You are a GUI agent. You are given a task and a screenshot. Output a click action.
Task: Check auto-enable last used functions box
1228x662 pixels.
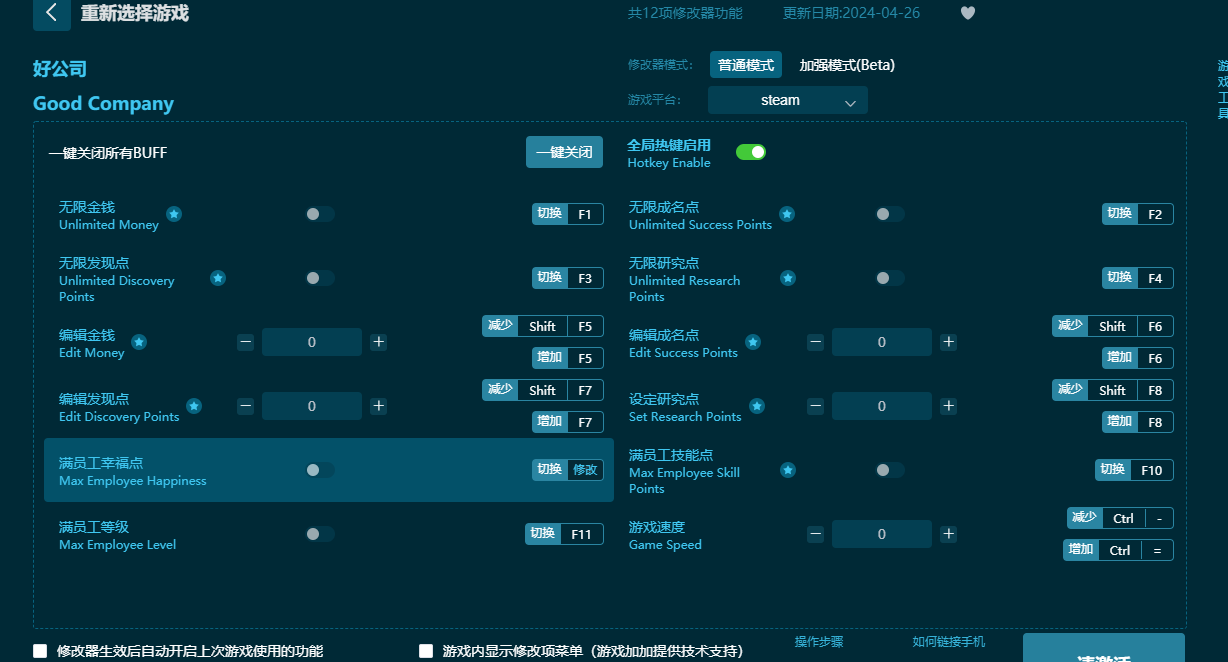(40, 651)
